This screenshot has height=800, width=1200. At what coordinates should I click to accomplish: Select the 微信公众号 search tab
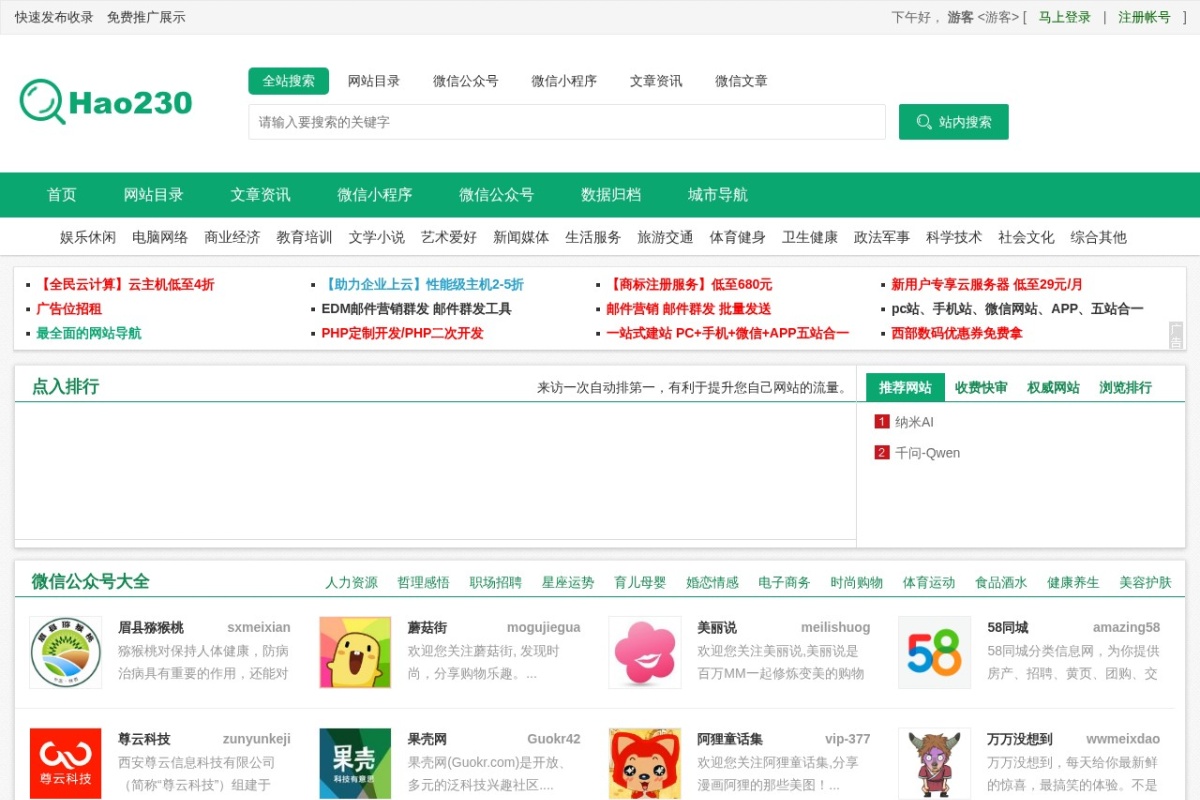466,81
